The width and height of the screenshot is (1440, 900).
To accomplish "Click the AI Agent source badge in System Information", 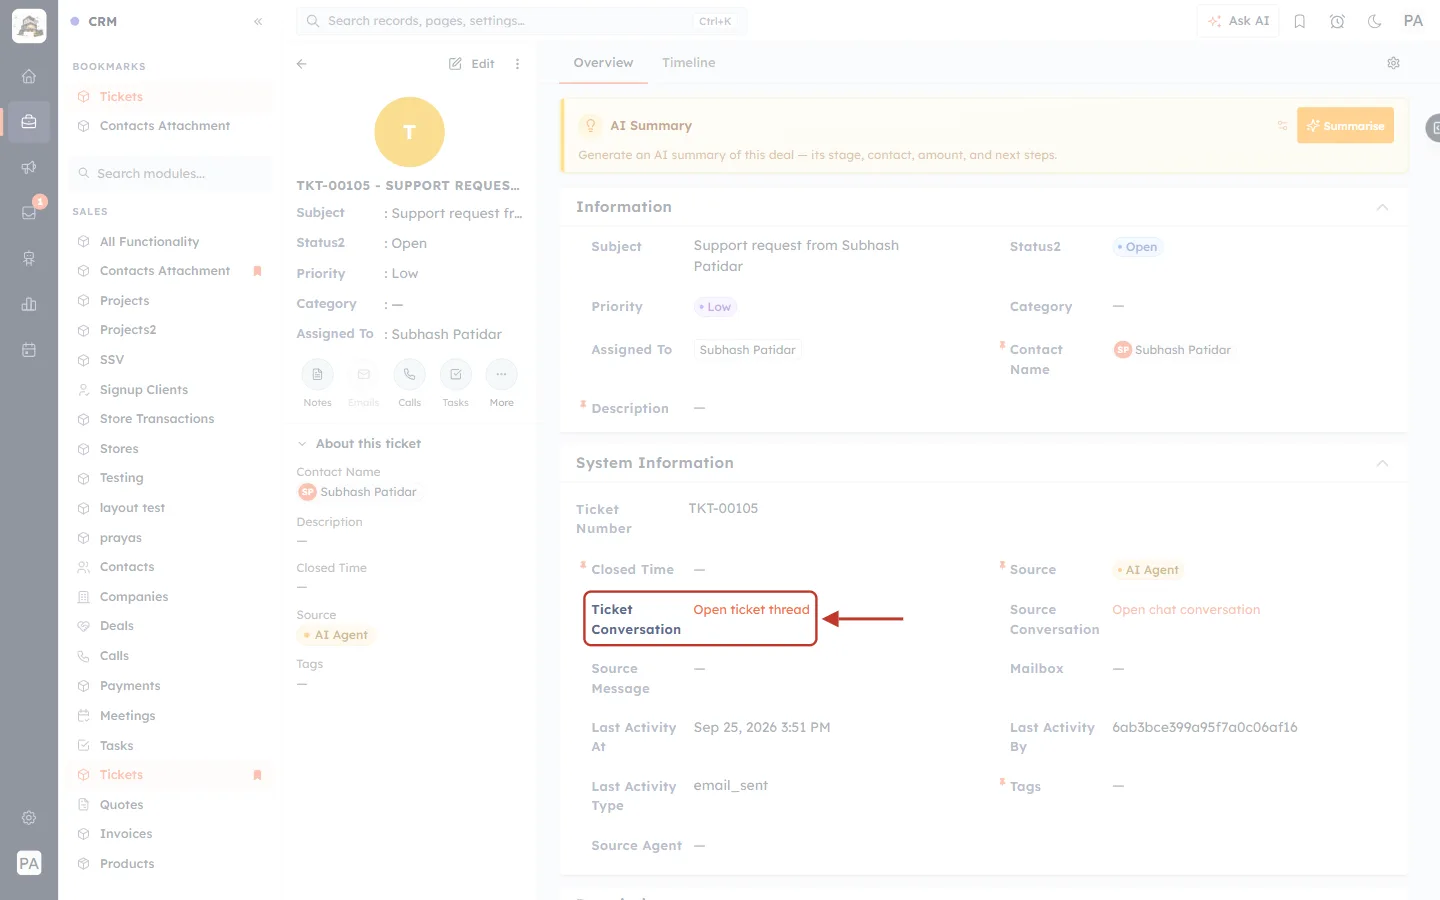I will click(1148, 570).
